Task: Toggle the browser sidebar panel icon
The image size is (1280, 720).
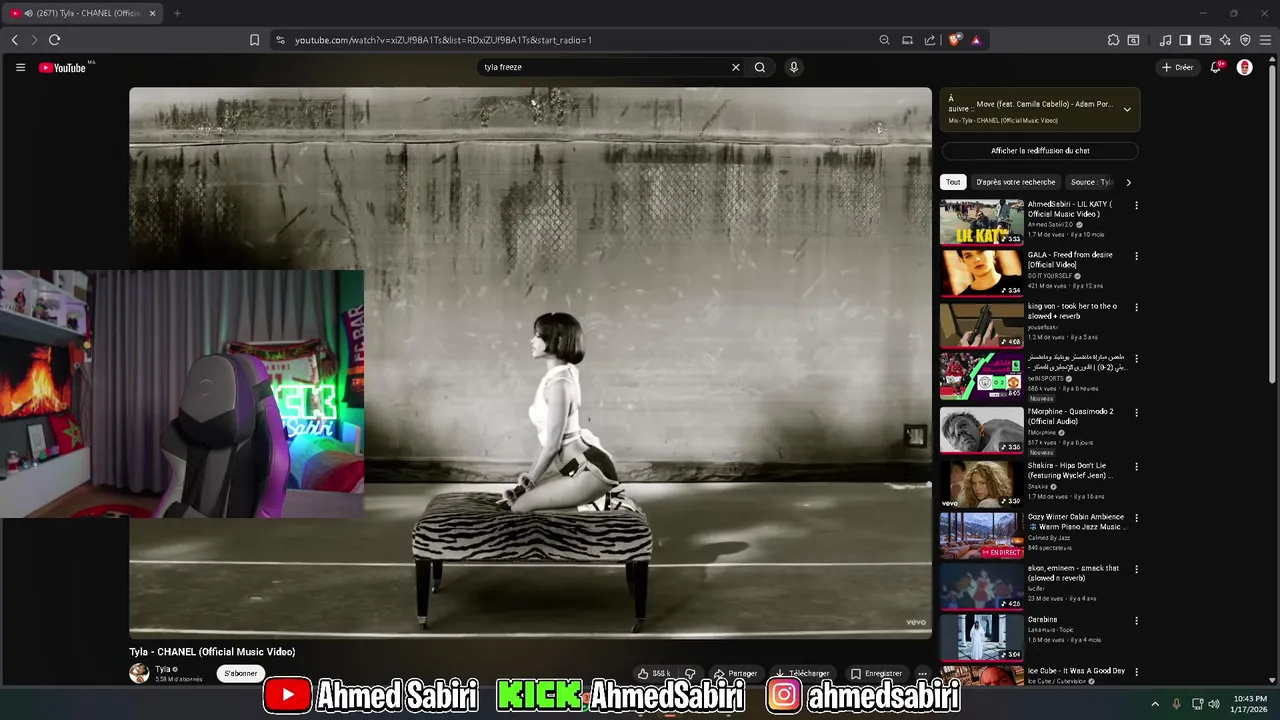Action: tap(1185, 40)
